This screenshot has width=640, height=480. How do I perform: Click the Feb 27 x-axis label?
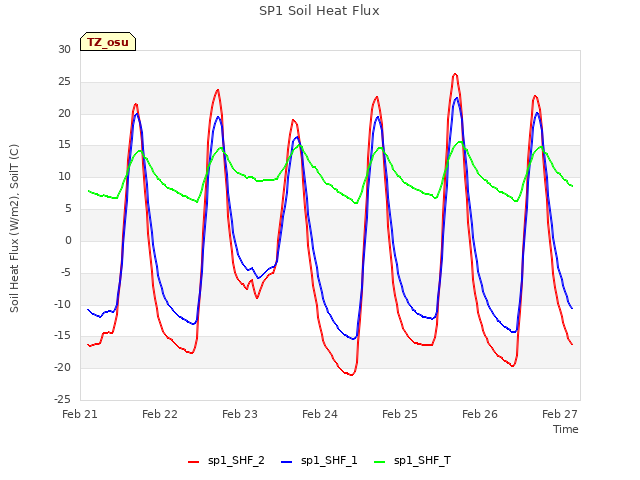click(560, 414)
